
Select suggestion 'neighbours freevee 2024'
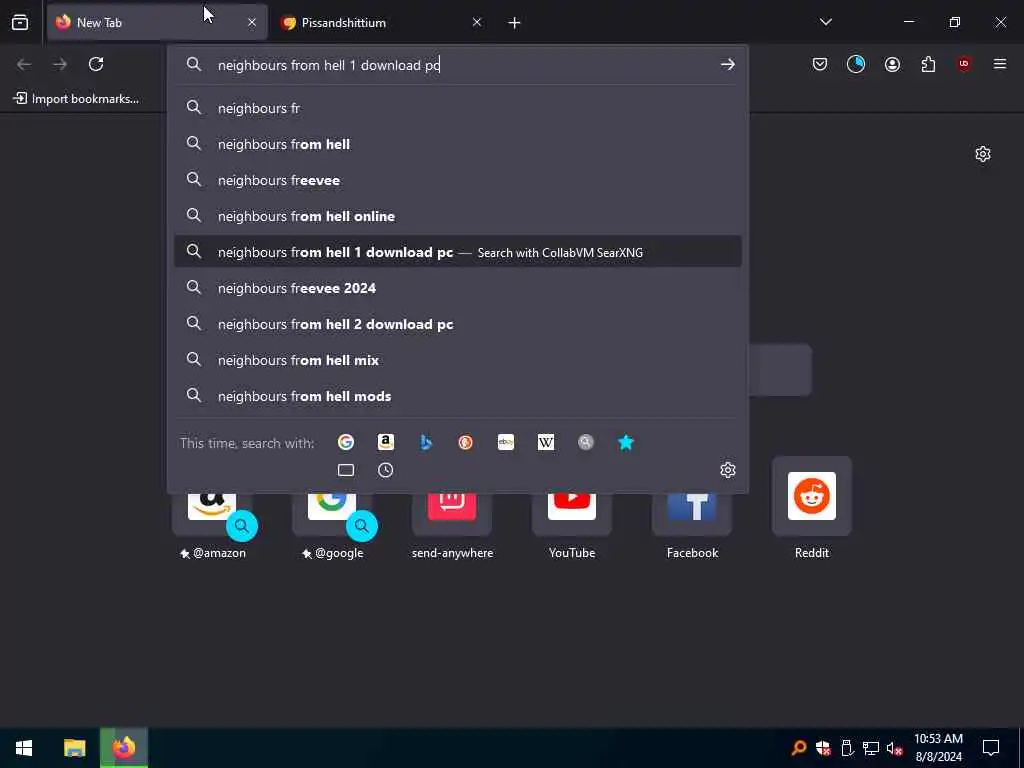tap(458, 288)
